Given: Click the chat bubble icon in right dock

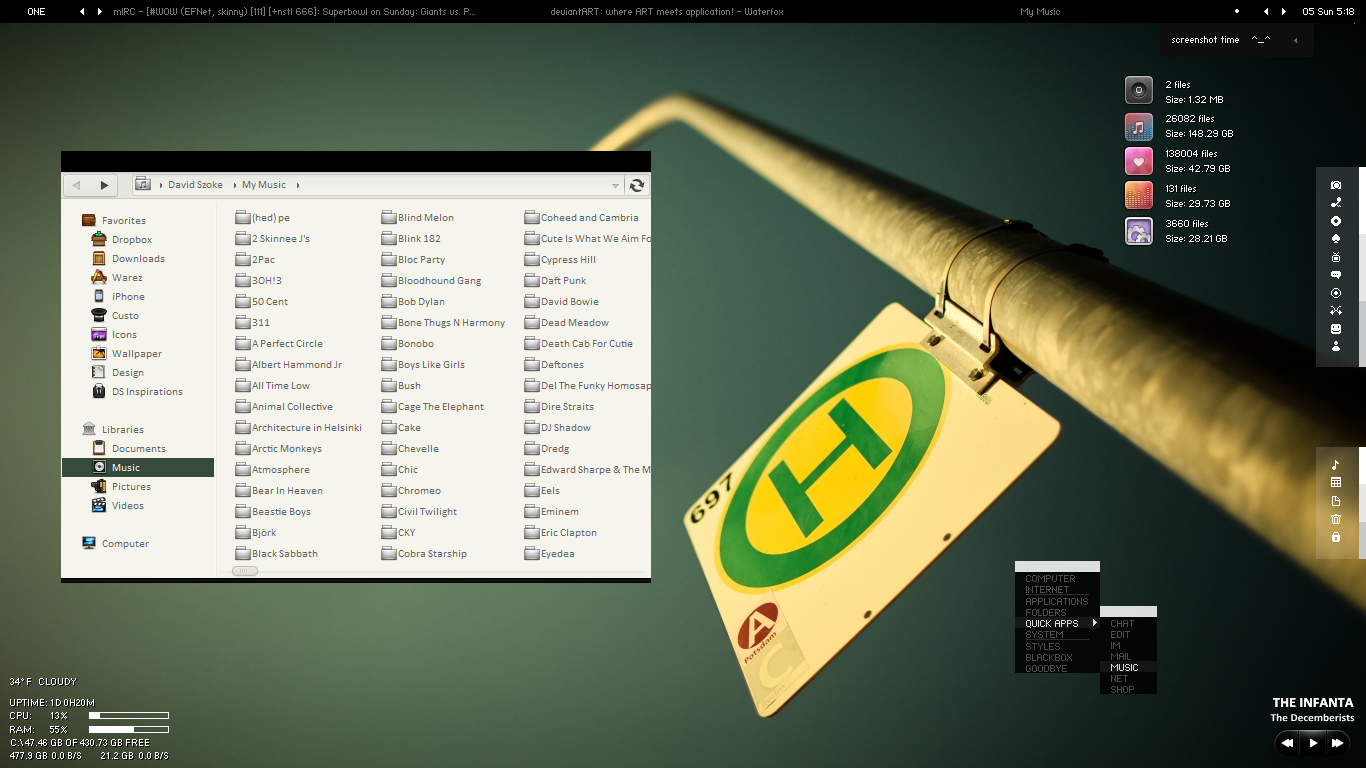Looking at the screenshot, I should 1336,275.
